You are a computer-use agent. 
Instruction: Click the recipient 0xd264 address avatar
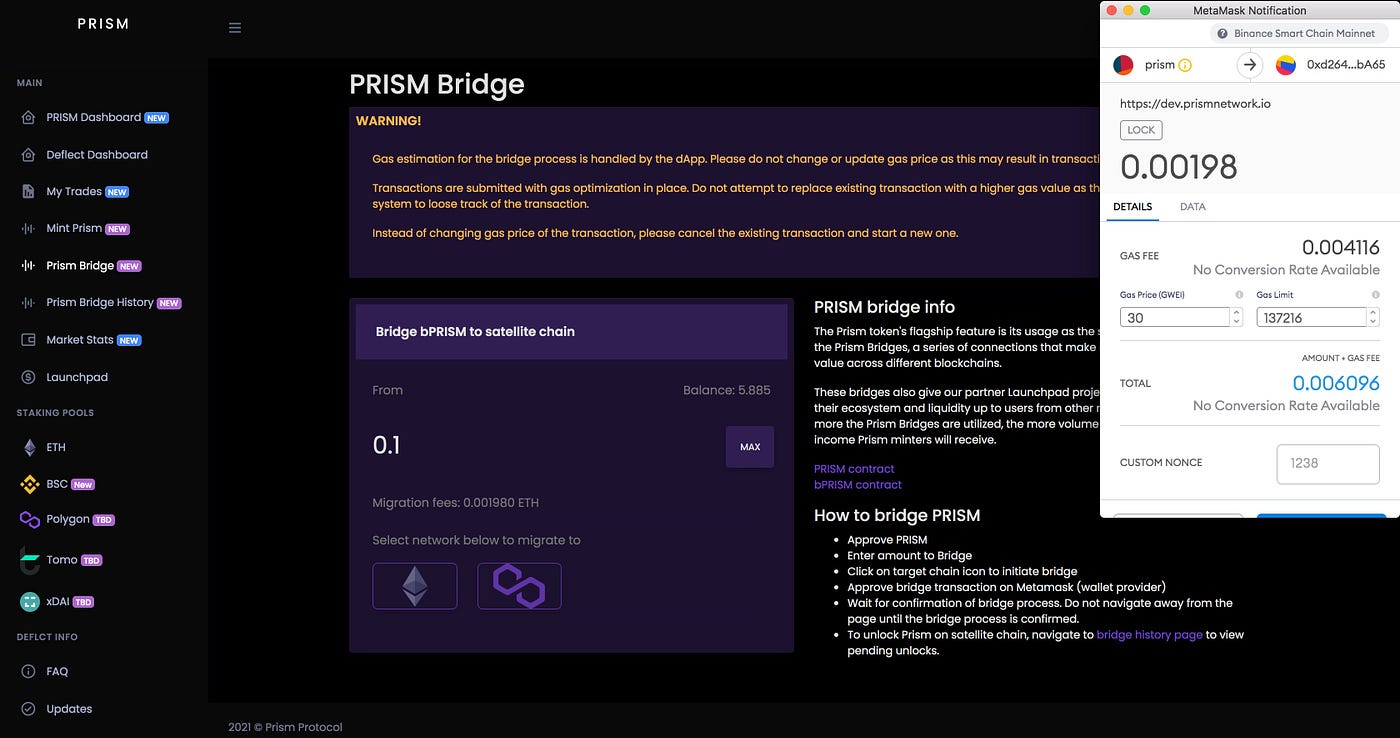[x=1286, y=65]
